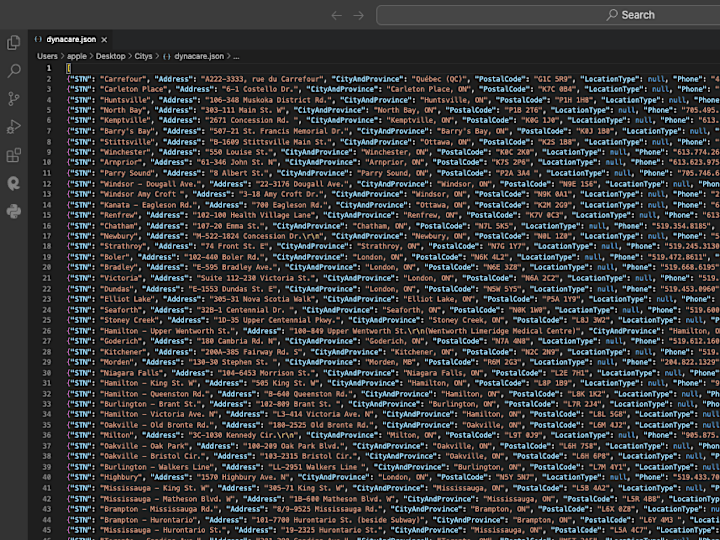
Task: Select the dynacare.json editor tab
Action: pyautogui.click(x=71, y=39)
